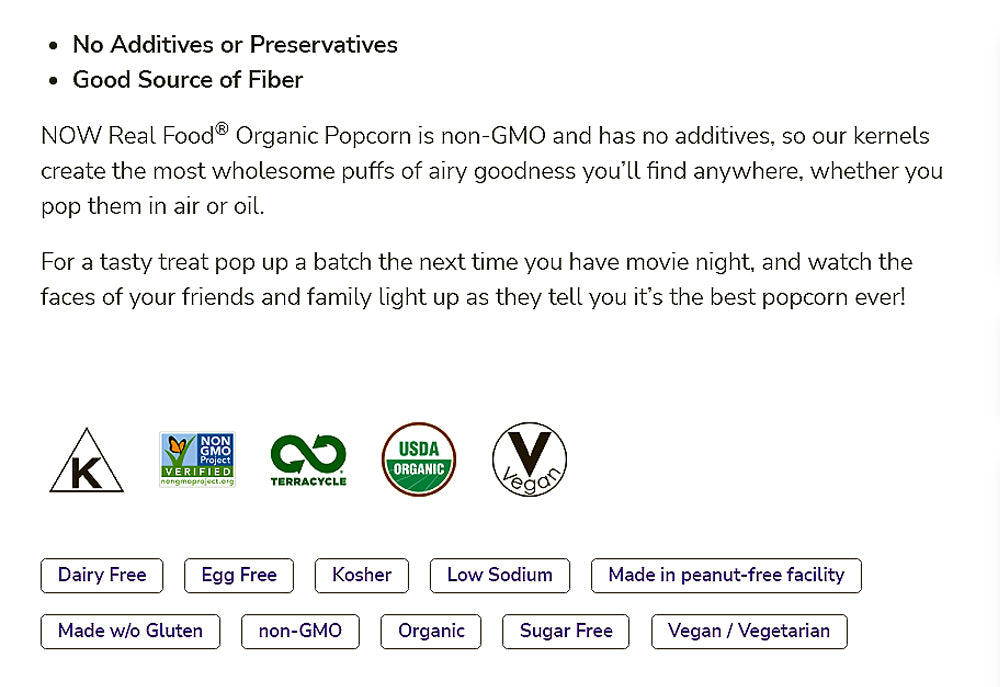
Task: Click the Kosher tag button
Action: [362, 575]
